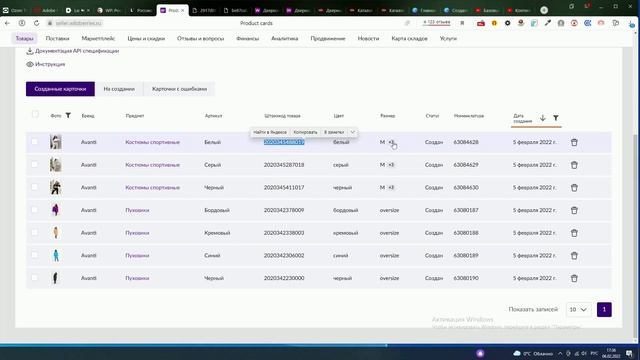This screenshot has width=640, height=360.
Task: Delete the Бордовый puffer row
Action: point(574,211)
